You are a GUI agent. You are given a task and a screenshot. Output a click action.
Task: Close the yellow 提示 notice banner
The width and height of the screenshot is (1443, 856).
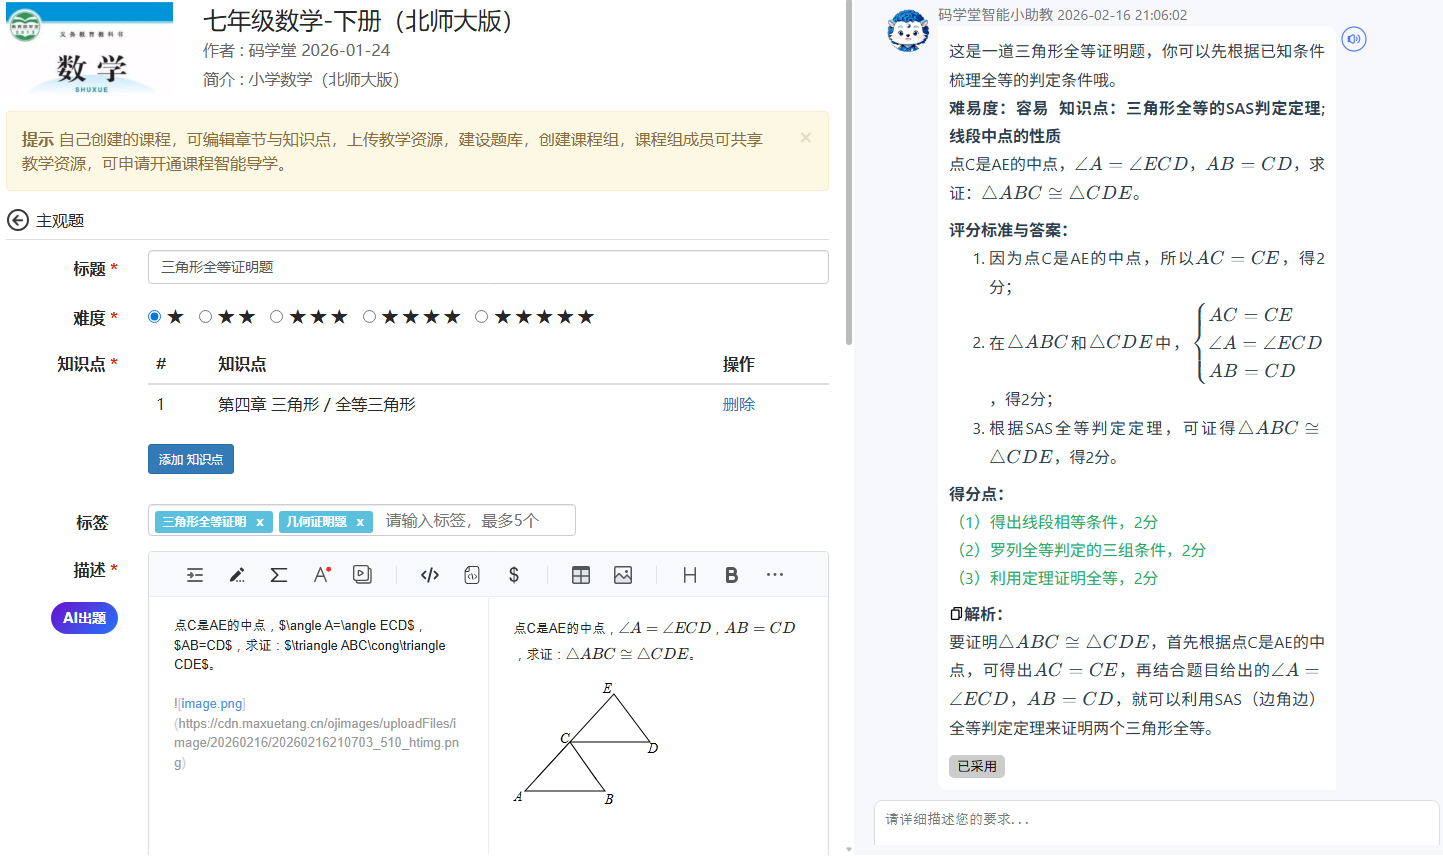(805, 138)
